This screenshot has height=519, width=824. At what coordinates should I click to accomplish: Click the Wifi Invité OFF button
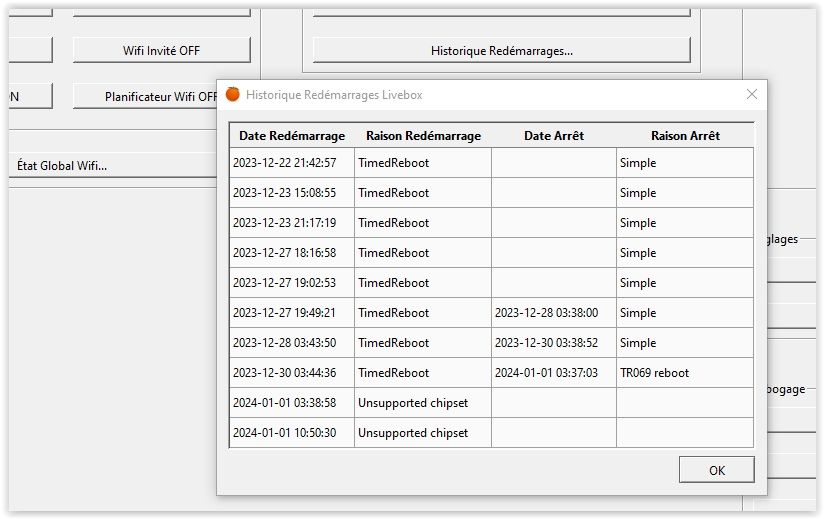(161, 50)
